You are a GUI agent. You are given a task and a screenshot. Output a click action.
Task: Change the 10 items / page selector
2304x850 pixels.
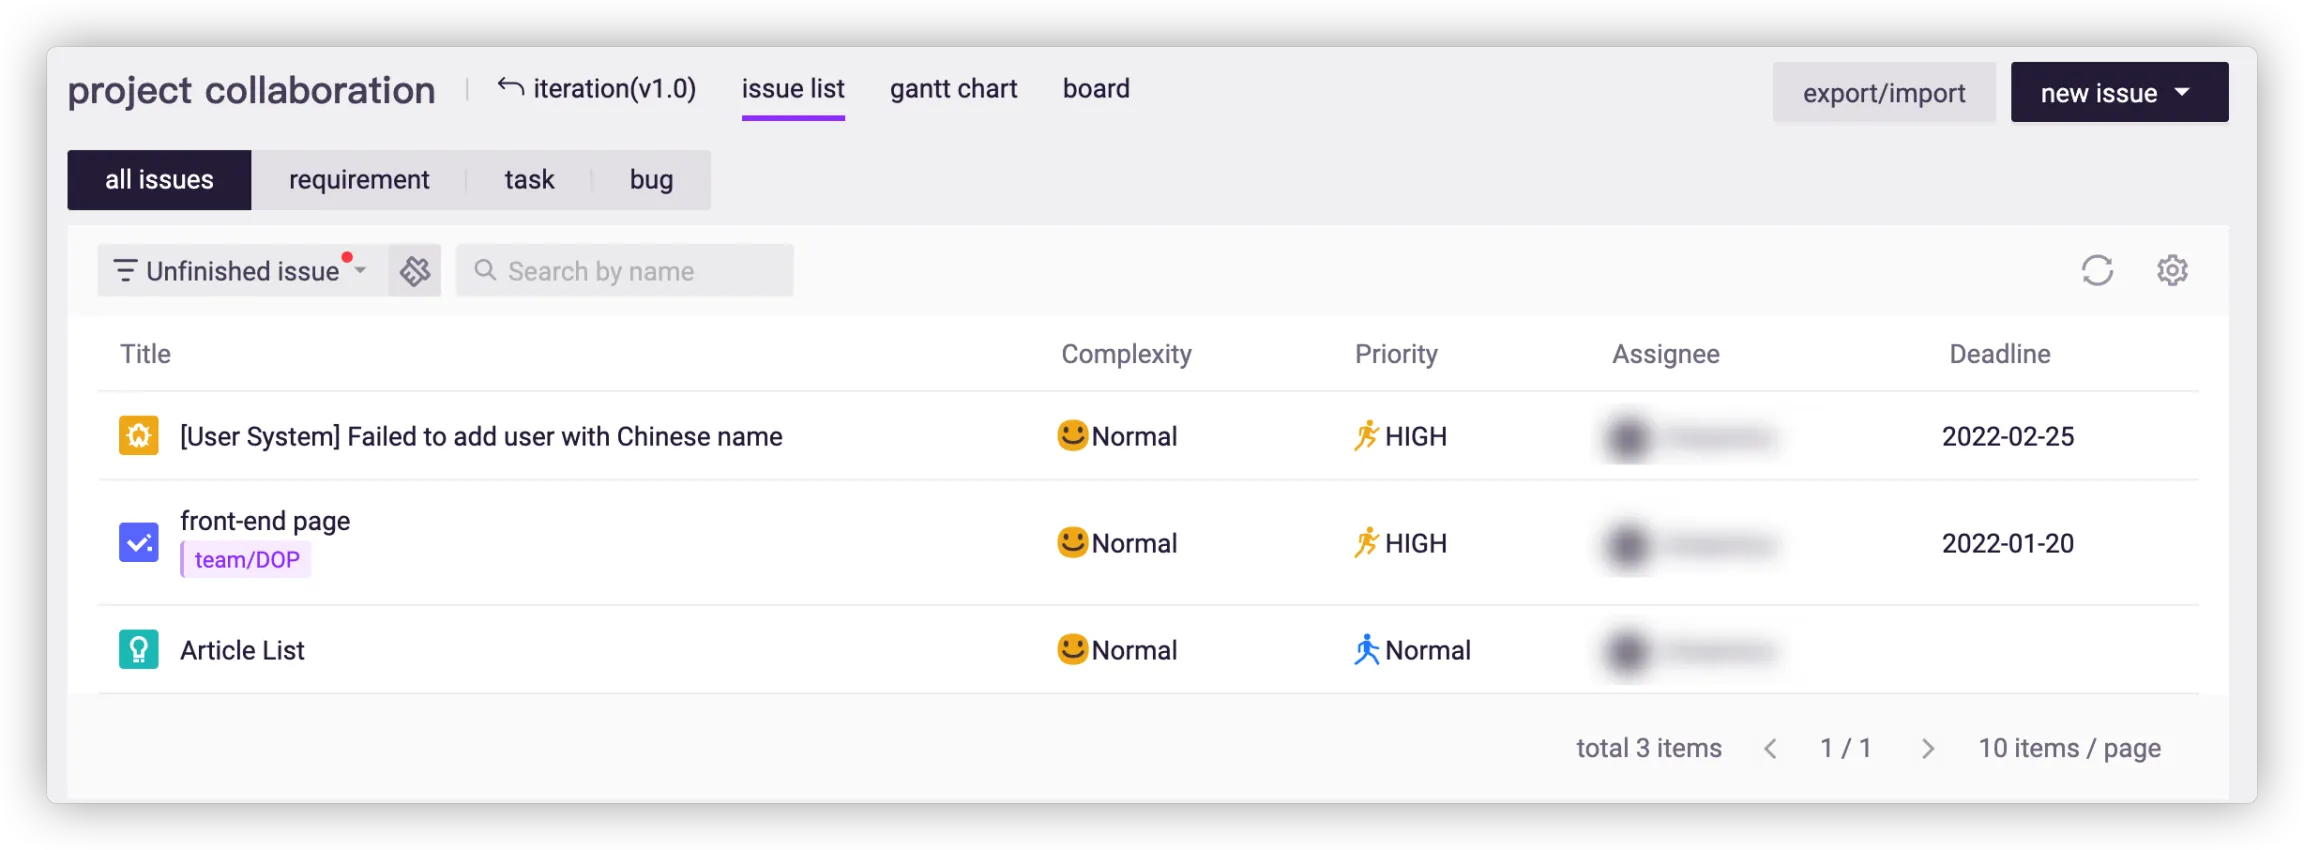click(x=2069, y=748)
